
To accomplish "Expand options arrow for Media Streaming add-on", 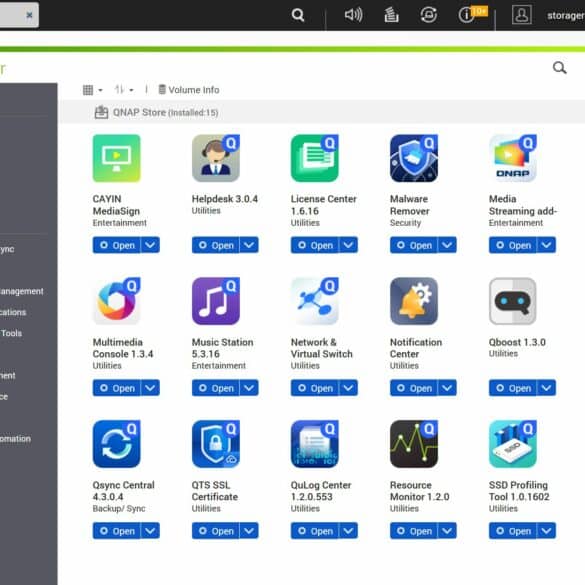I will pyautogui.click(x=546, y=245).
